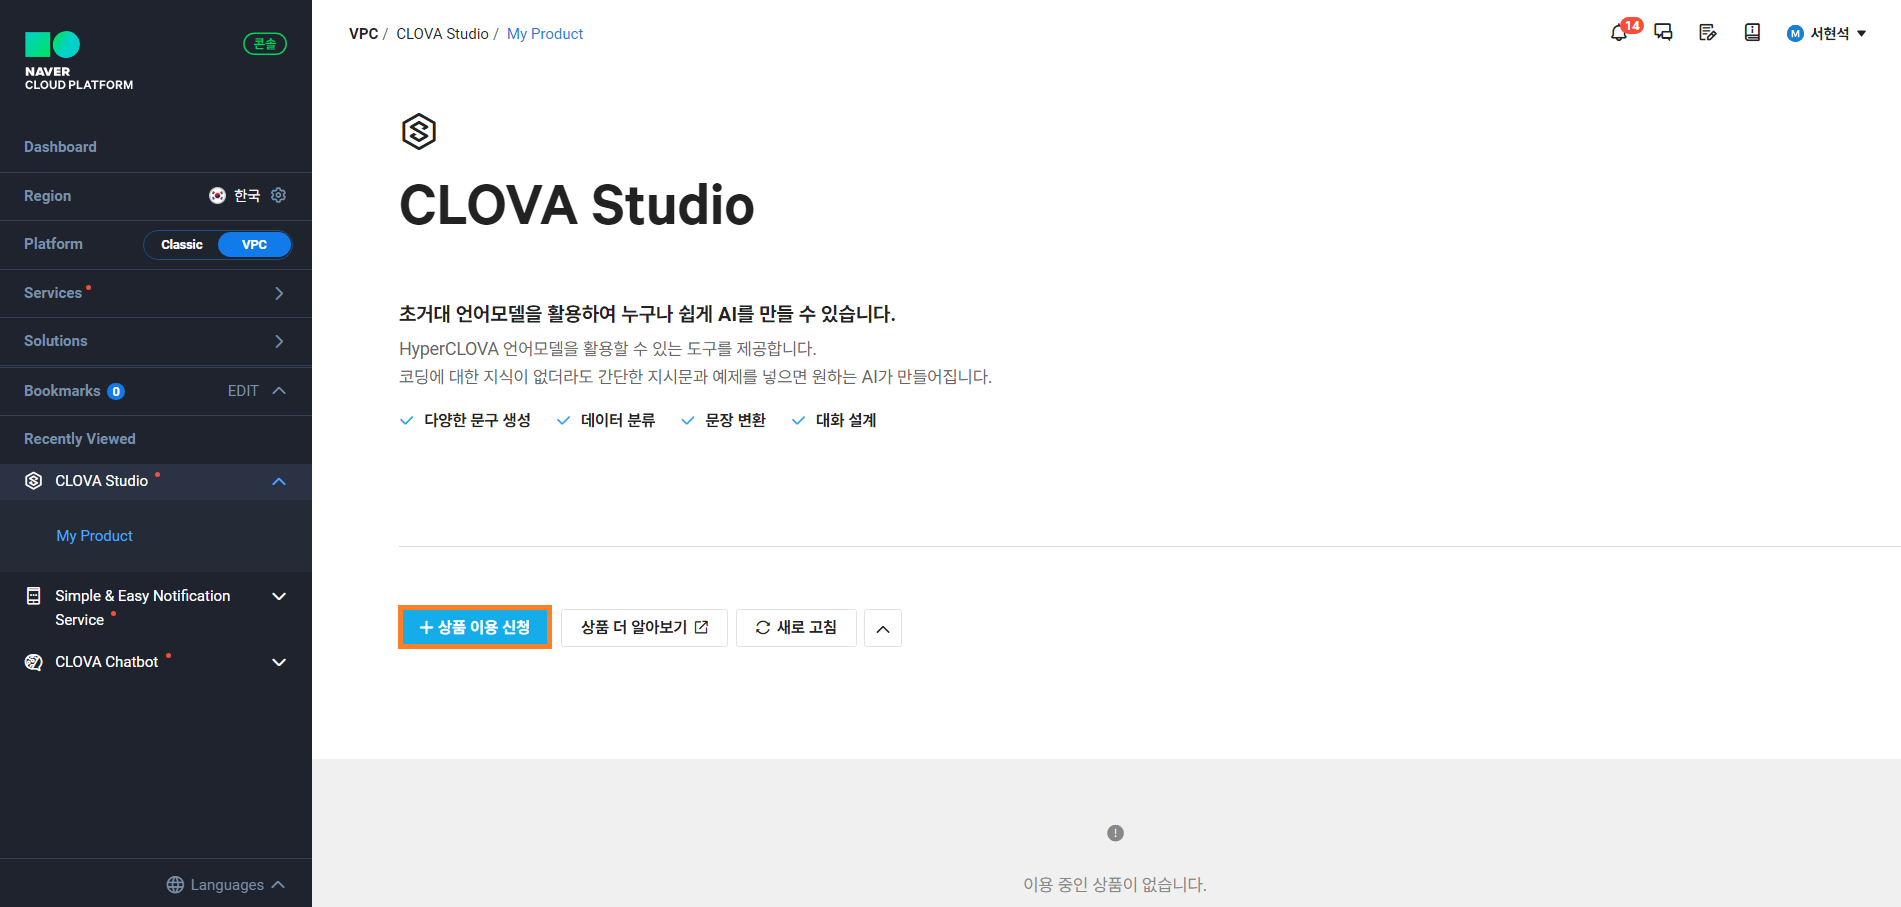
Task: Click the Languages globe icon
Action: click(175, 885)
